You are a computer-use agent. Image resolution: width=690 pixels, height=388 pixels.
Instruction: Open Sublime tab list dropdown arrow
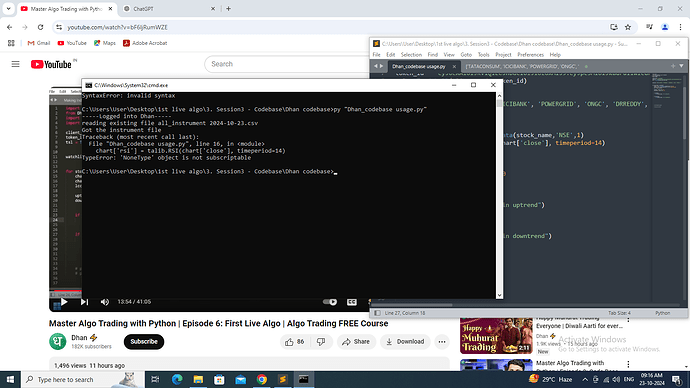[x=681, y=66]
